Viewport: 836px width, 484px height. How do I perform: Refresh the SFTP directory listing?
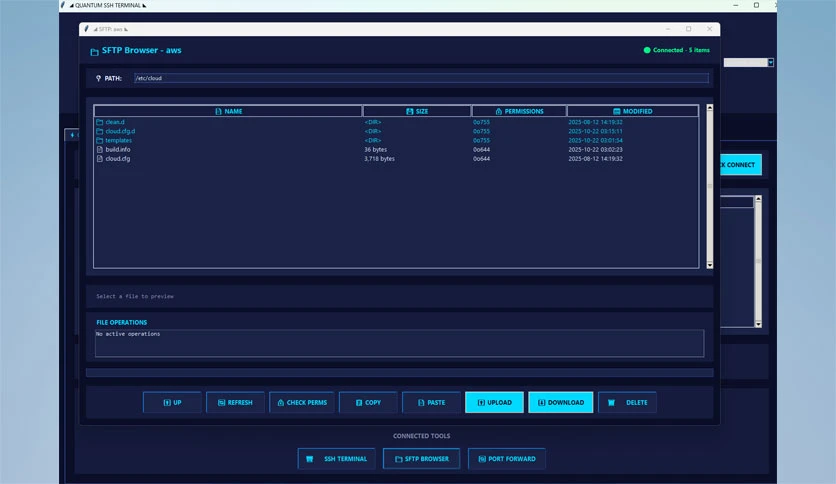click(x=235, y=402)
